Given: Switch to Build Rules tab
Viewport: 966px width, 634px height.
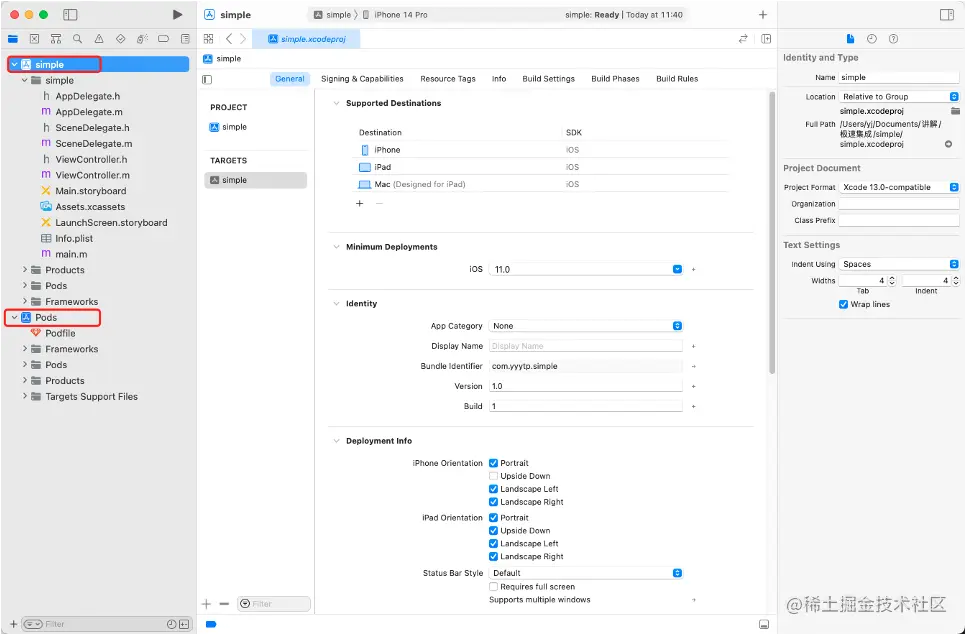Looking at the screenshot, I should tap(677, 79).
